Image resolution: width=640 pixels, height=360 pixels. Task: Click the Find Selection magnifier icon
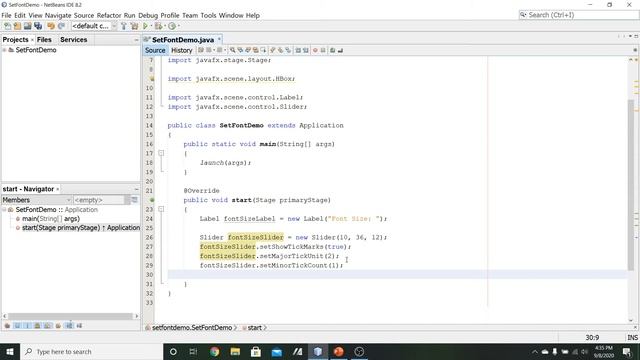[x=232, y=50]
